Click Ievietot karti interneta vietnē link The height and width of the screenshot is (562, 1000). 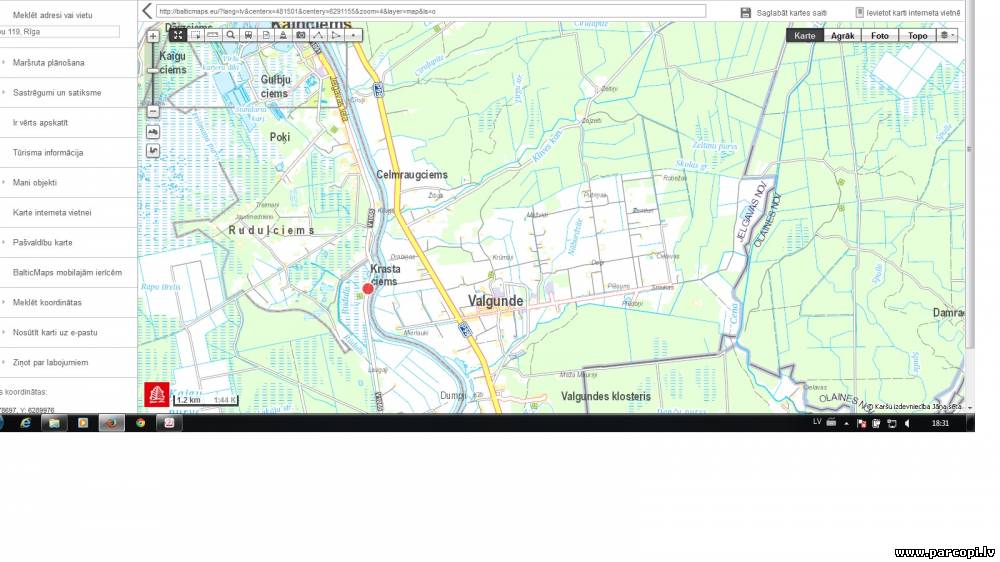(x=913, y=13)
